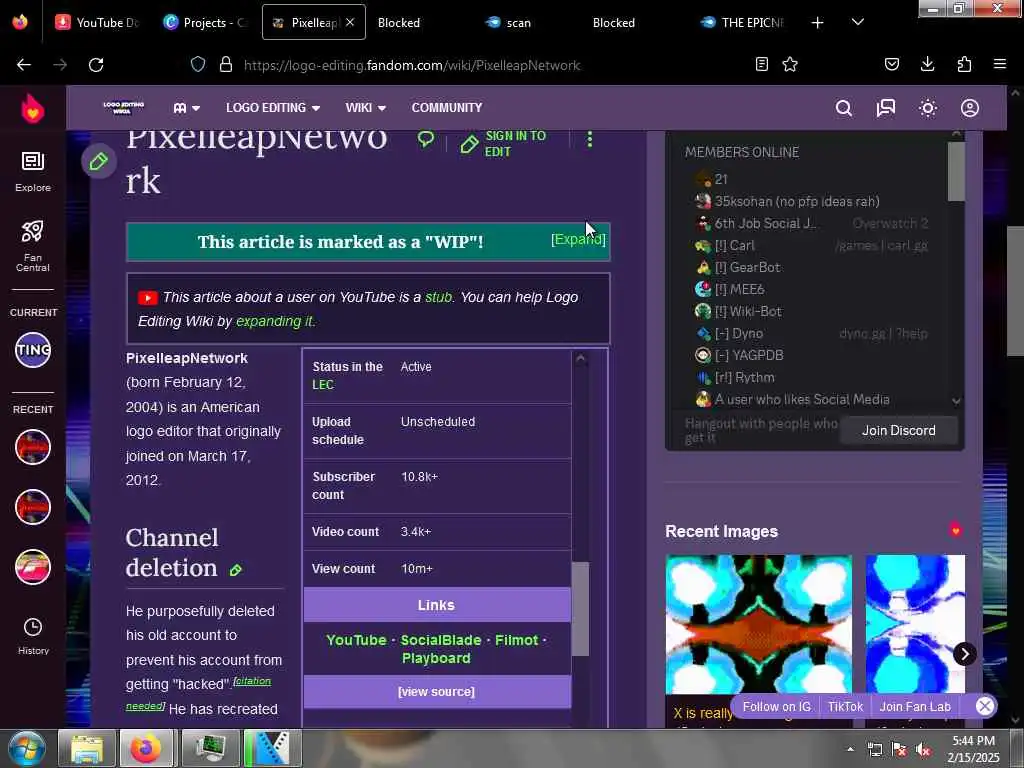Reload the current page
The height and width of the screenshot is (768, 1024).
[x=96, y=65]
